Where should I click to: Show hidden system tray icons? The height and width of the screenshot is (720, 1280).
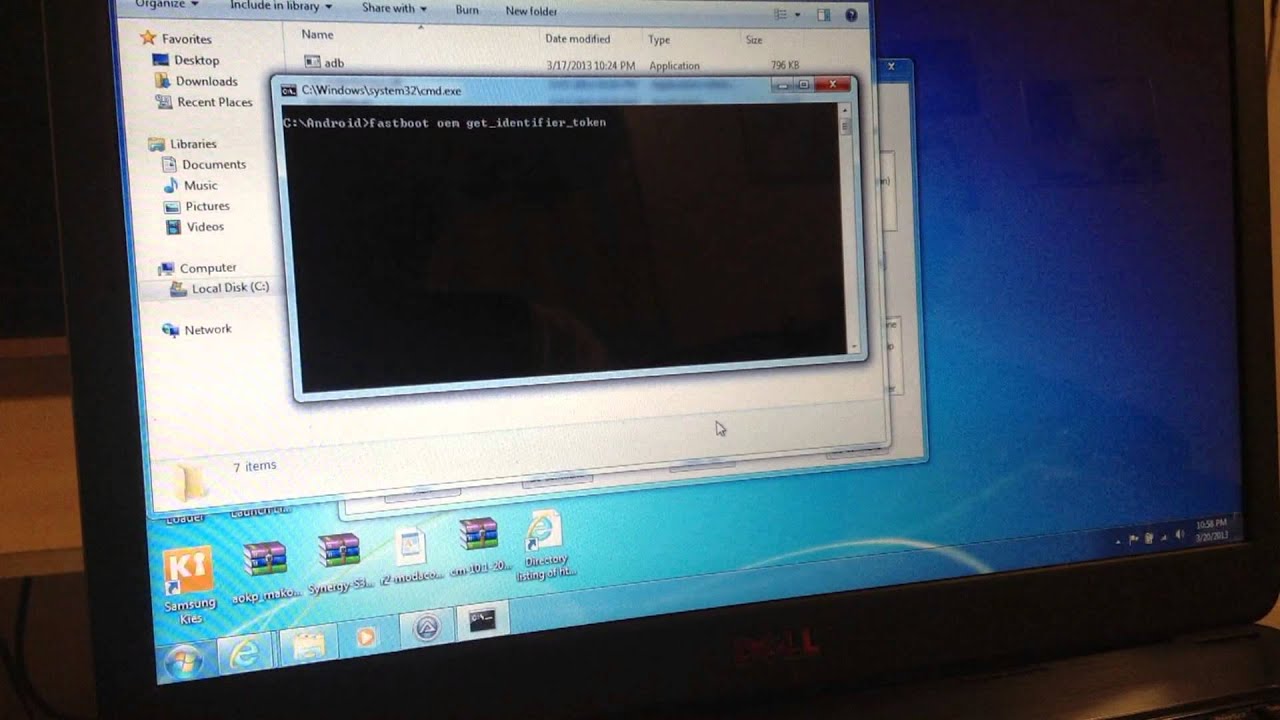(1119, 540)
